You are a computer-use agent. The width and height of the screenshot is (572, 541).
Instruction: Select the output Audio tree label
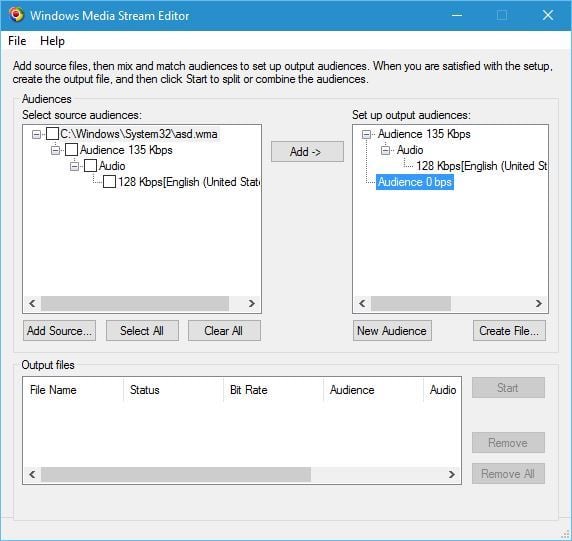click(x=410, y=150)
